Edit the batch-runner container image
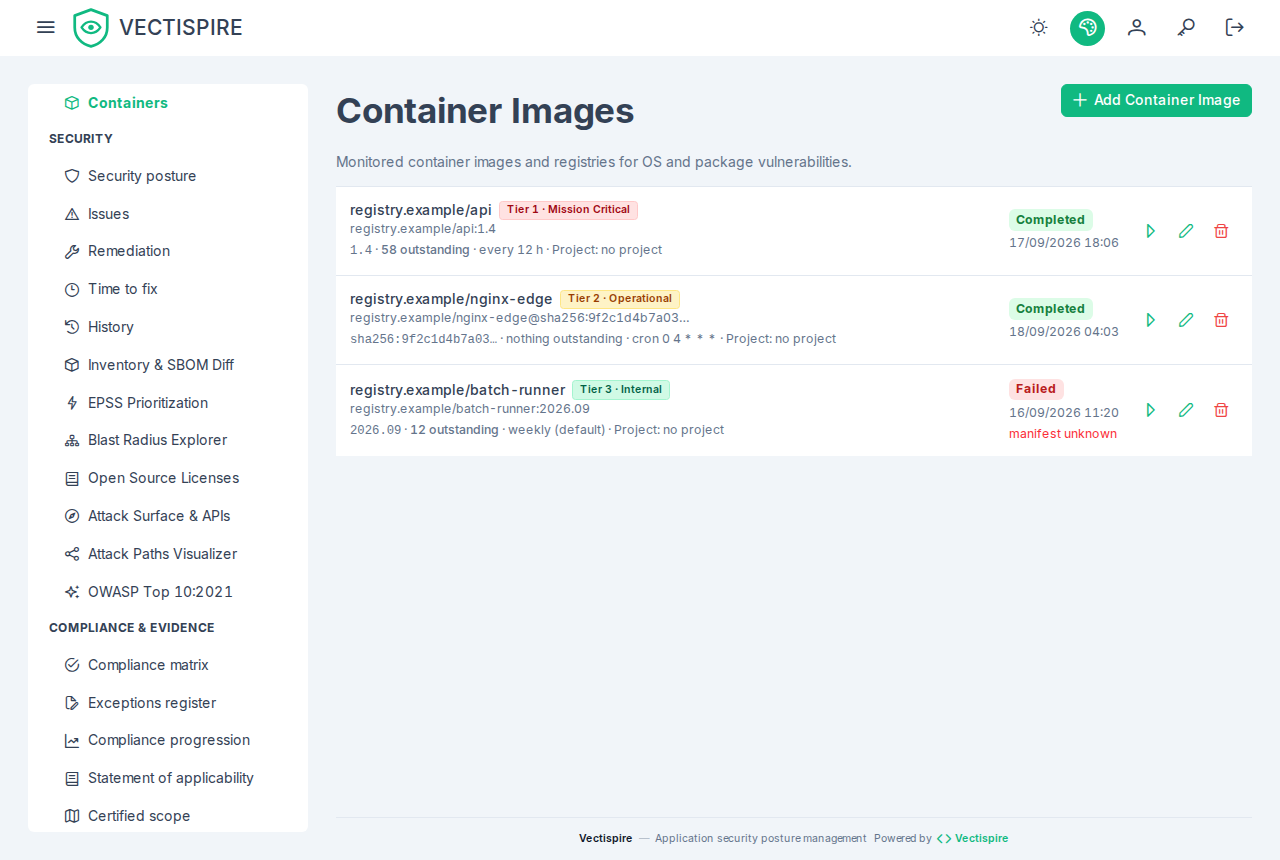Viewport: 1280px width, 860px height. pos(1186,410)
